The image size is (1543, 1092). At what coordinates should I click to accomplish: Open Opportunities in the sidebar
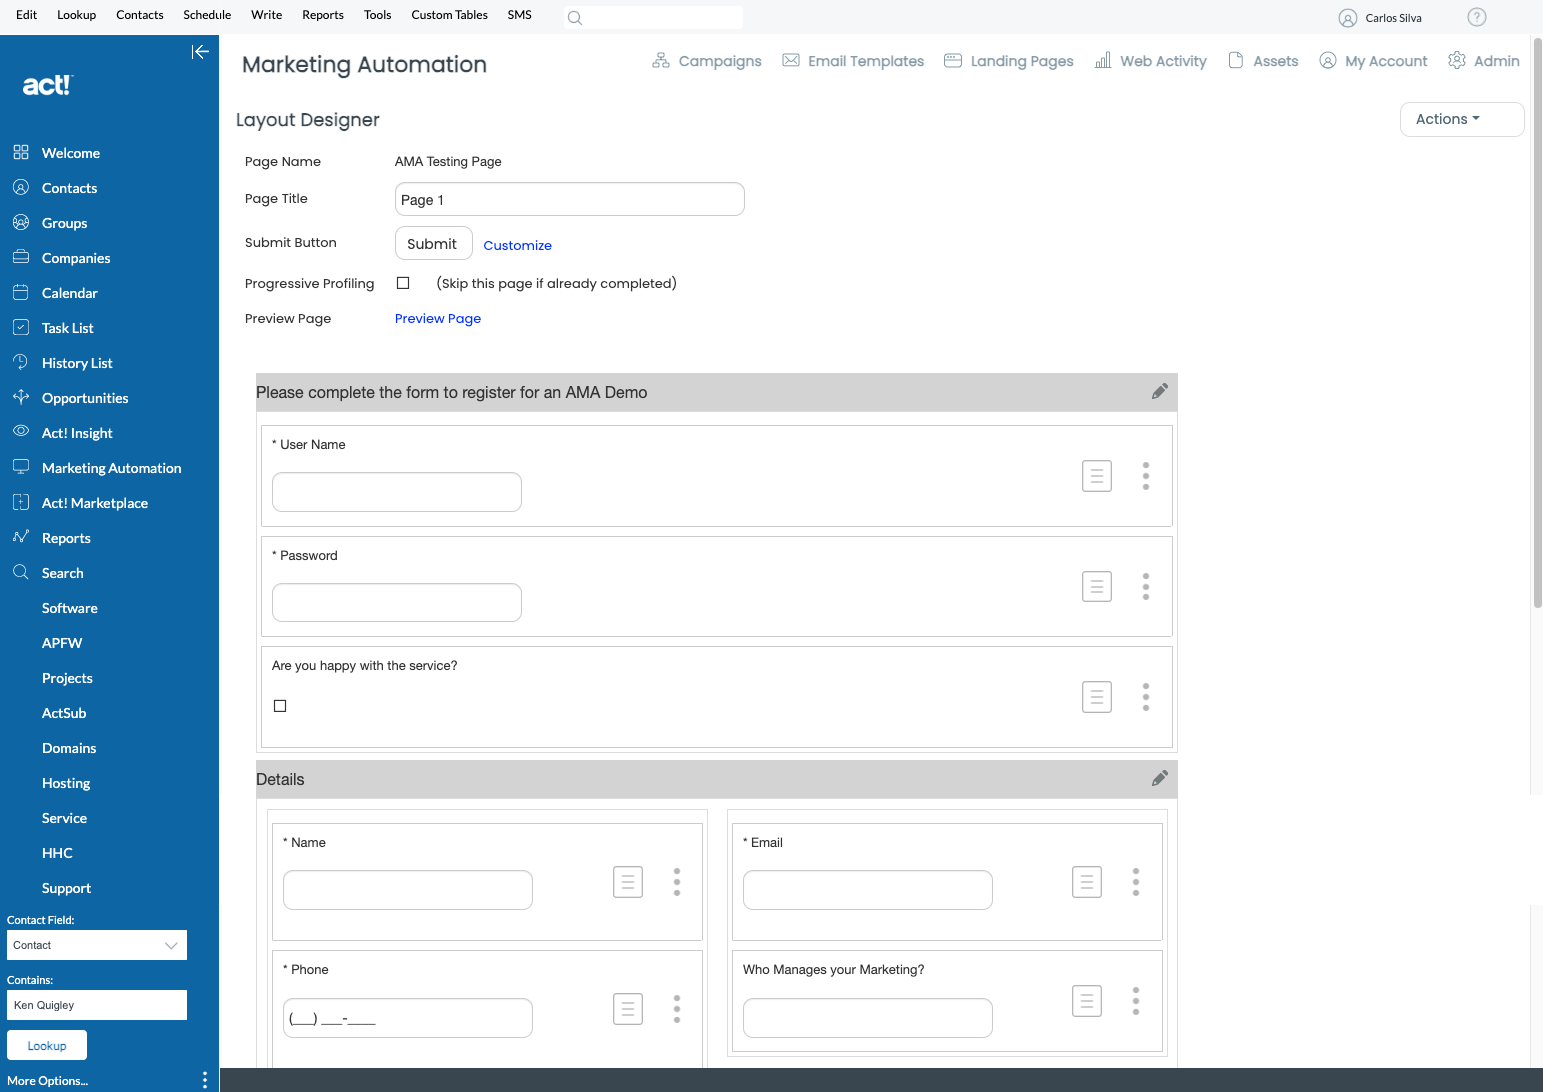click(85, 398)
